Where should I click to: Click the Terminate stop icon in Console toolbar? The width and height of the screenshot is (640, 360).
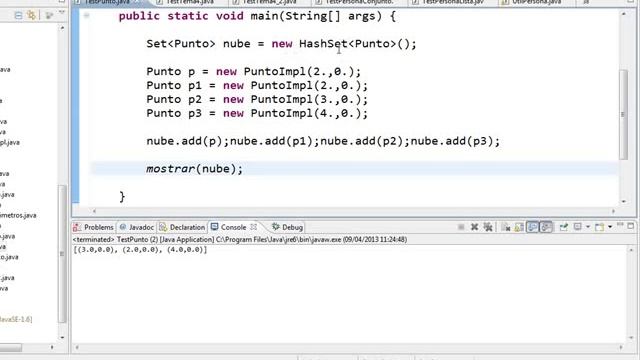pyautogui.click(x=461, y=227)
